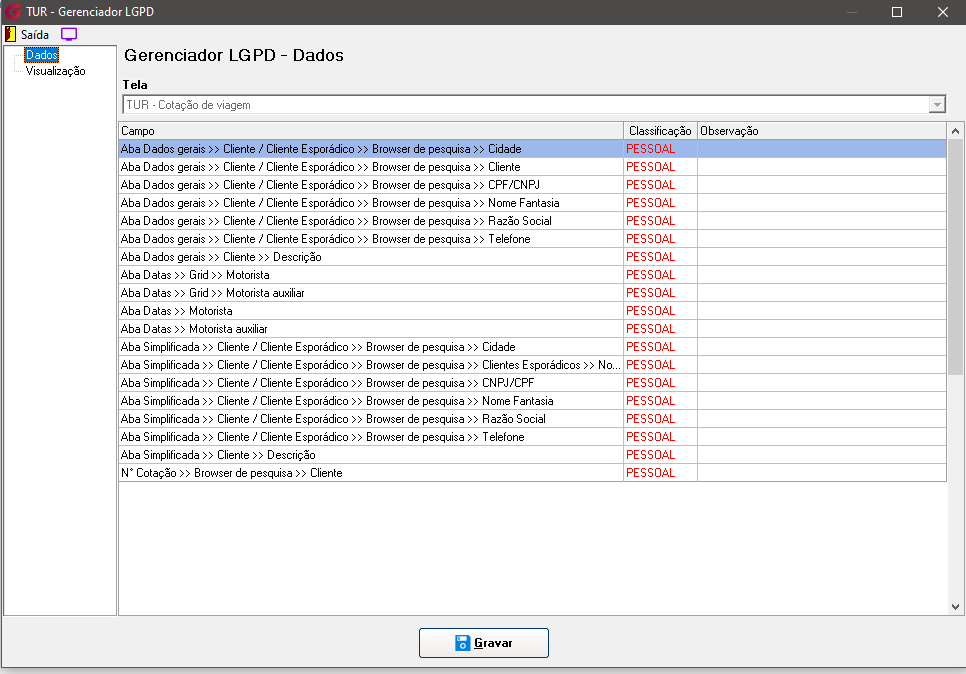Select Aba Simplificada row ending Razão Social
Screen dimensions: 966x674
pos(532,418)
